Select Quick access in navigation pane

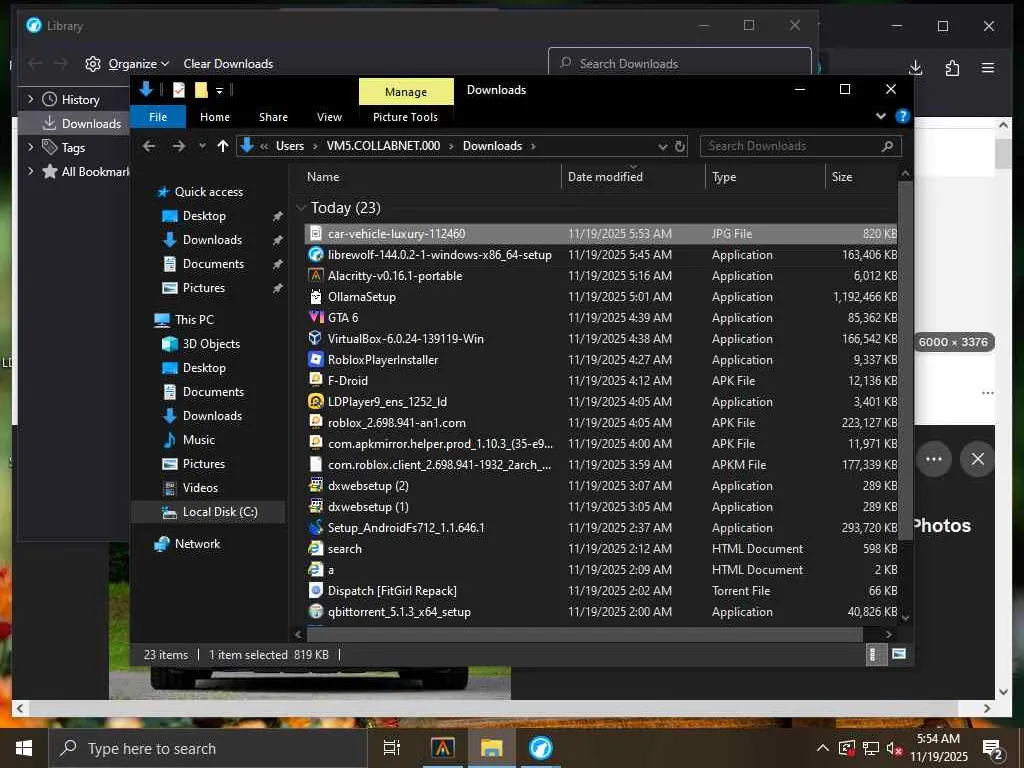point(208,192)
